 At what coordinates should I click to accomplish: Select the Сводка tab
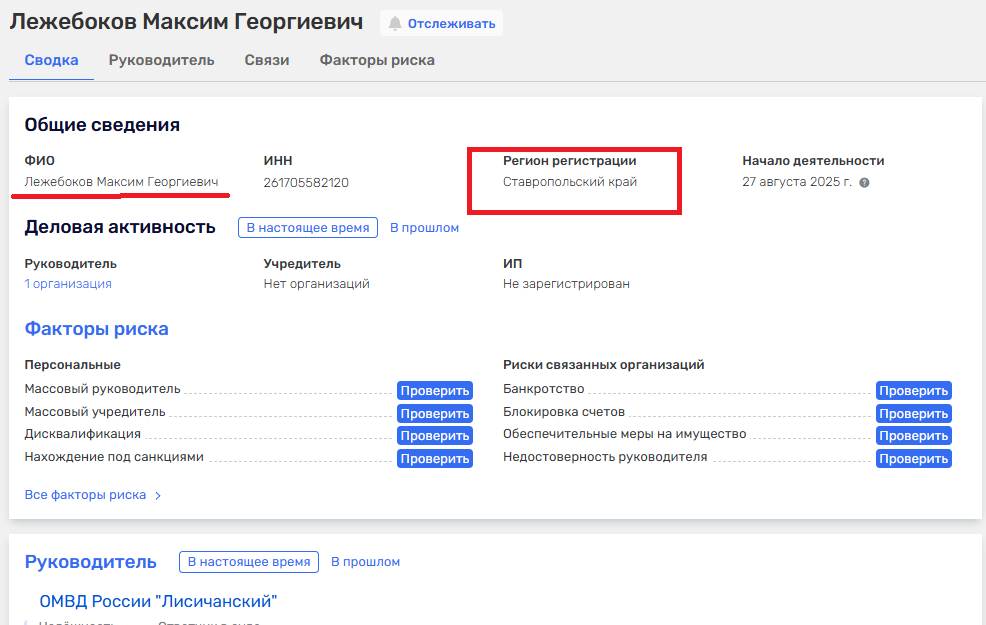51,60
